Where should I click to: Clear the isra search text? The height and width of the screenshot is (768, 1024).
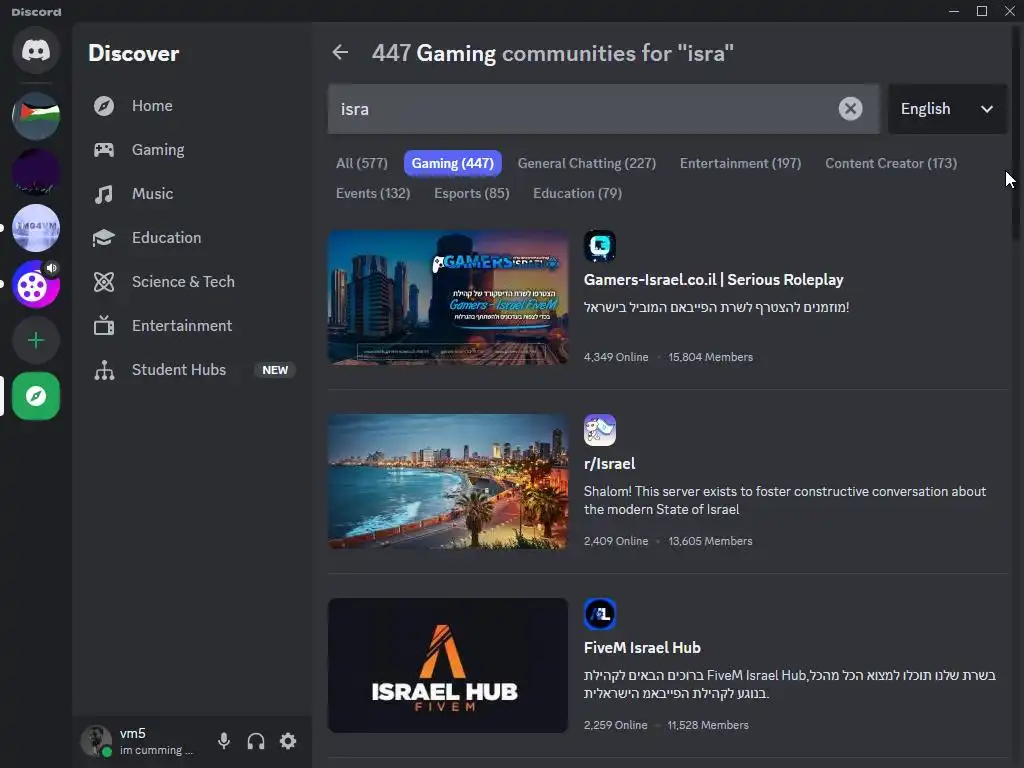point(850,108)
